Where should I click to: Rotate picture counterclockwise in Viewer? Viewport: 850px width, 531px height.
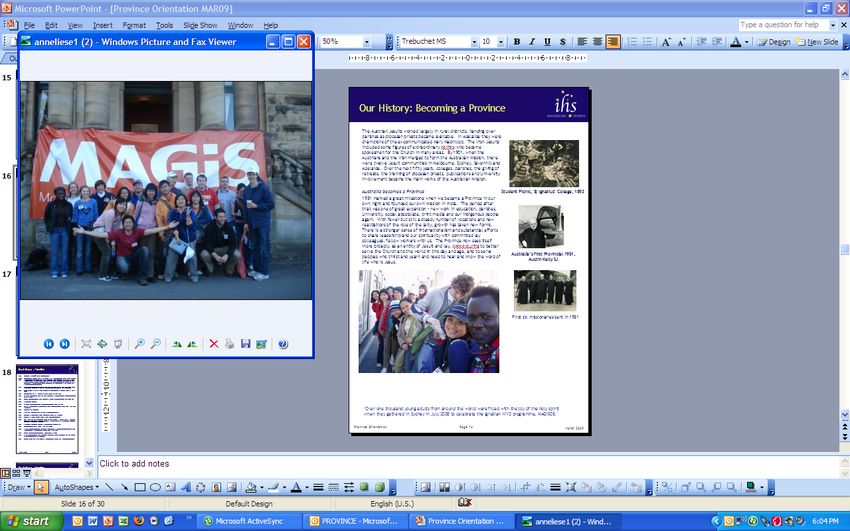pos(192,344)
